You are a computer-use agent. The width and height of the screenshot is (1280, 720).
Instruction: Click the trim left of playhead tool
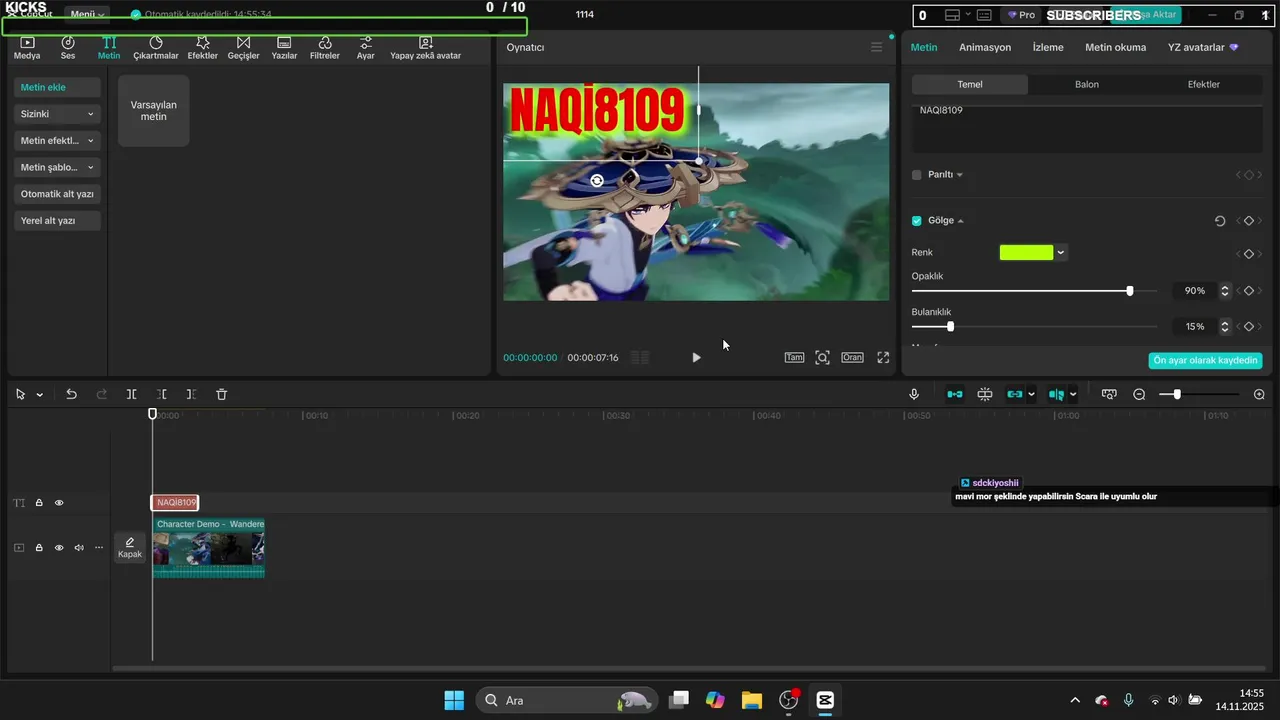161,394
